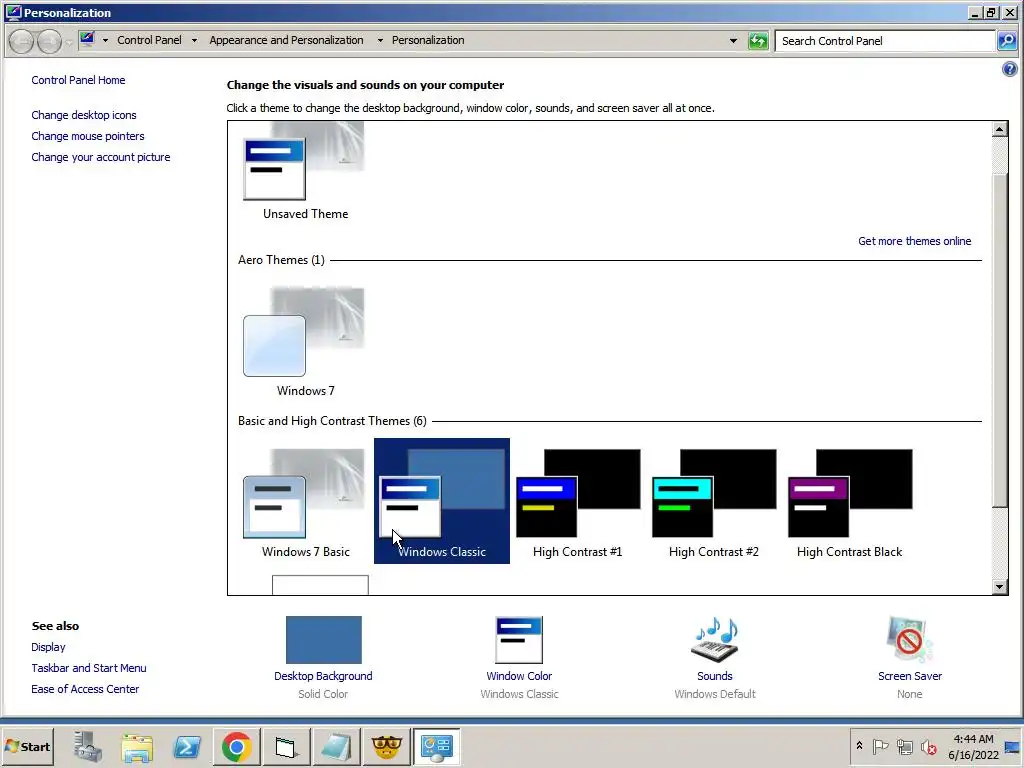The height and width of the screenshot is (768, 1024).
Task: Click the muted volume tray icon
Action: [x=928, y=746]
